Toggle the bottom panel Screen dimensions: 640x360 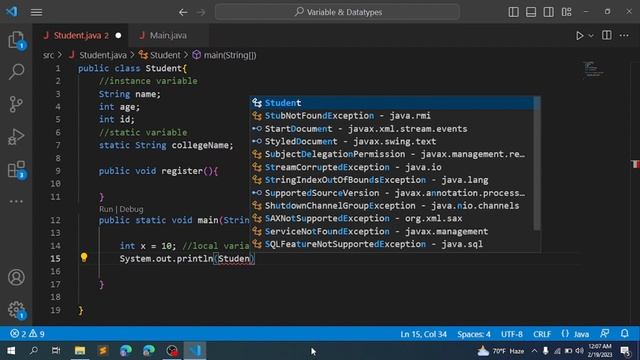click(x=531, y=12)
